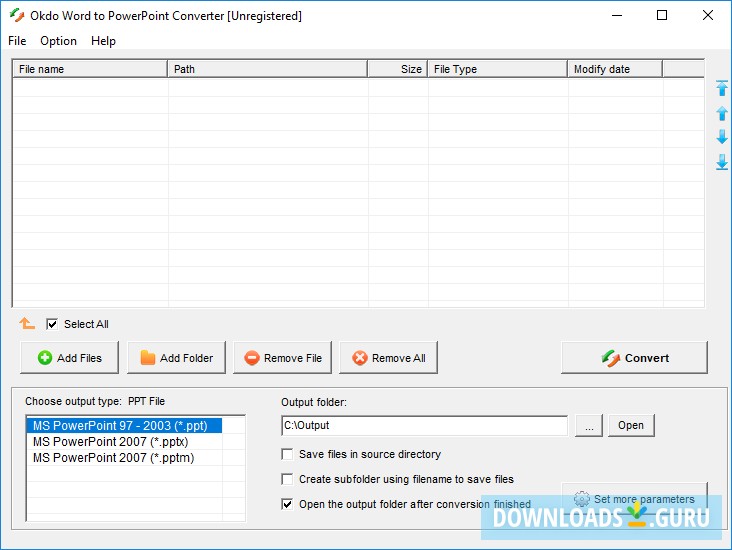Click the move-up arrow icon
This screenshot has width=732, height=550.
click(x=722, y=113)
